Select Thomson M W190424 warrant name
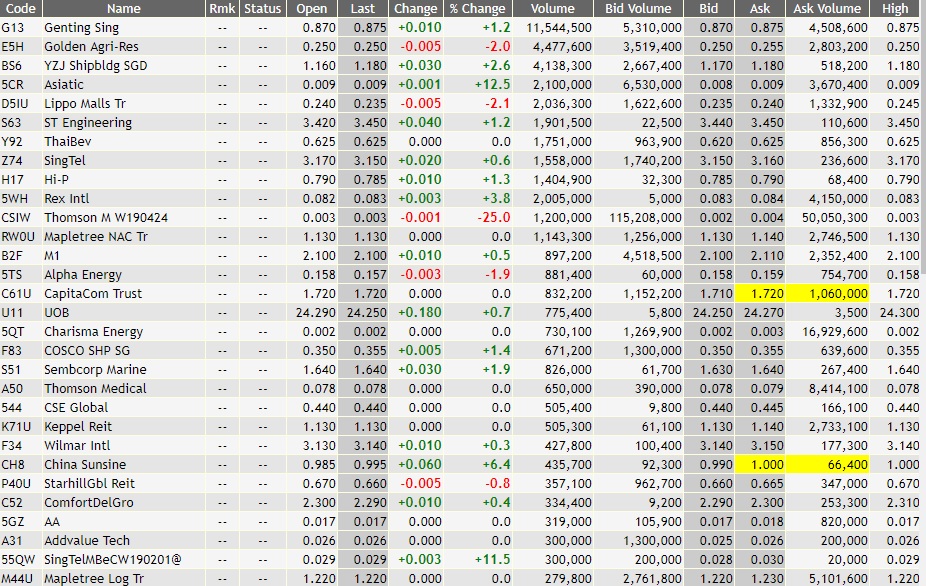Viewport: 926px width, 586px height. pos(106,217)
